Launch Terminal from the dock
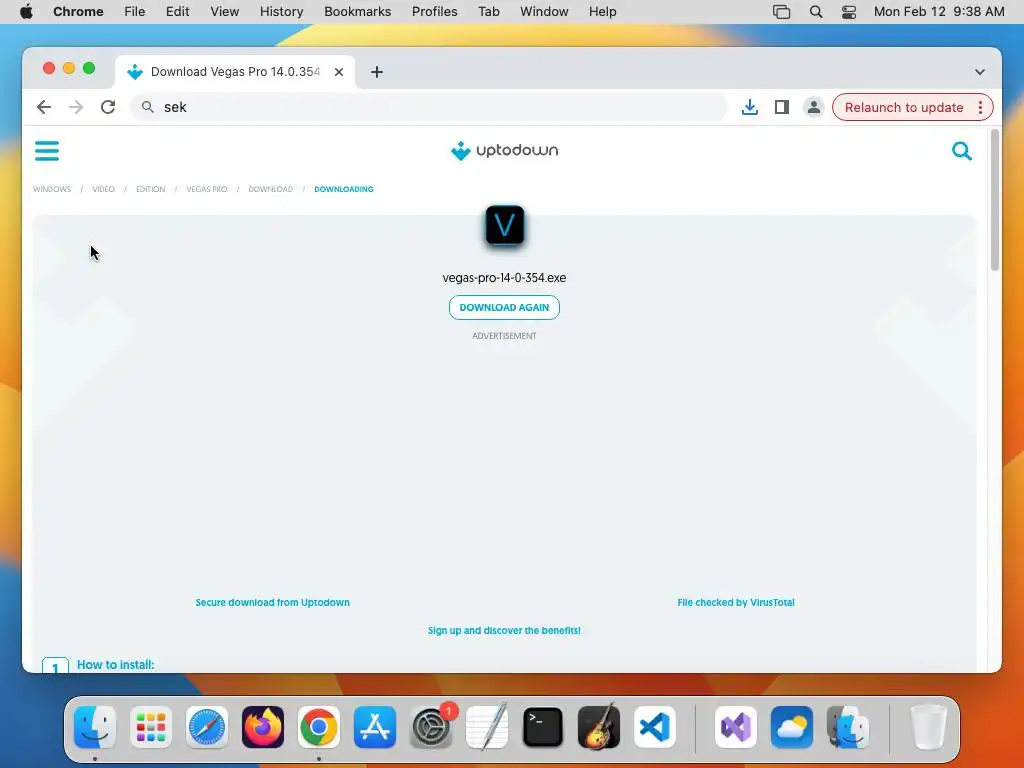1024x768 pixels. point(543,727)
